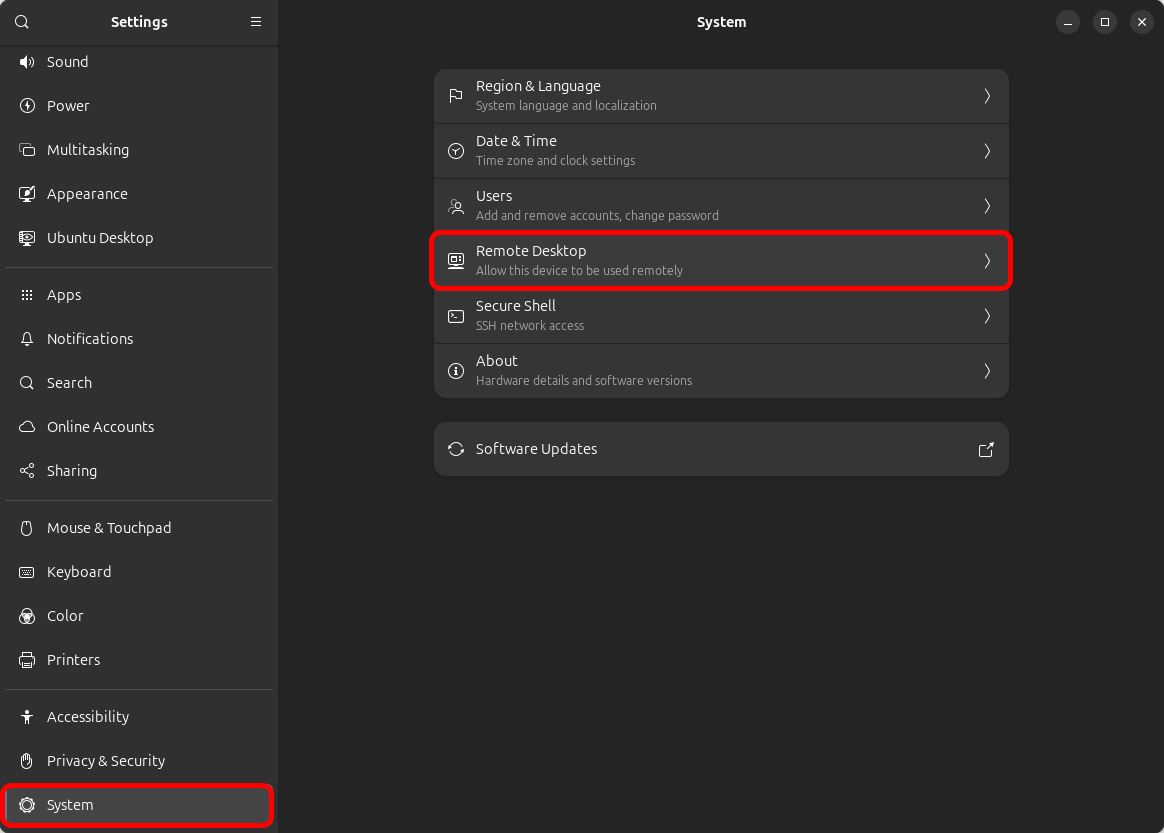Click 'Time zone and clock settings' text
This screenshot has height=833, width=1164.
point(555,161)
